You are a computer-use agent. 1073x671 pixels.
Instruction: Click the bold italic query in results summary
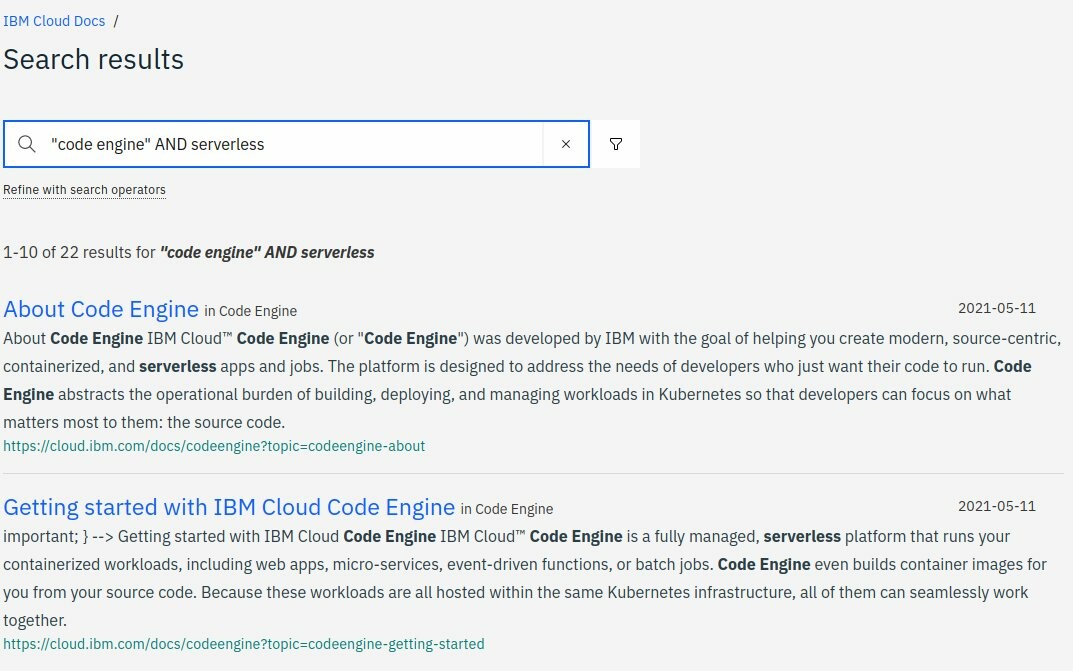[x=267, y=252]
